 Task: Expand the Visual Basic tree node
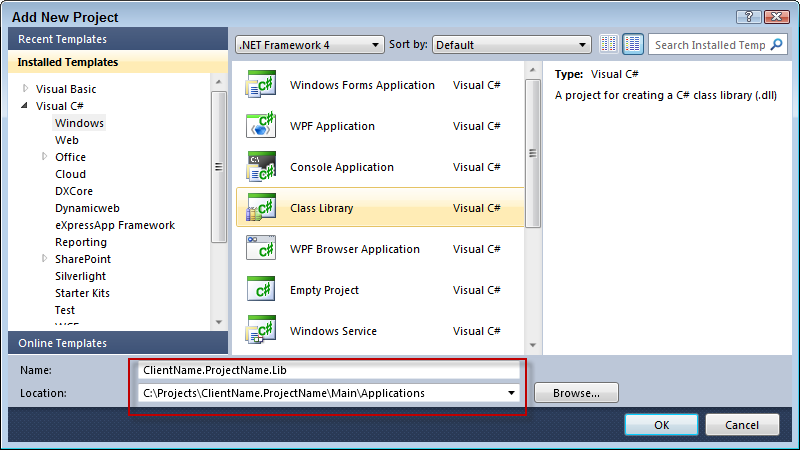pos(26,89)
